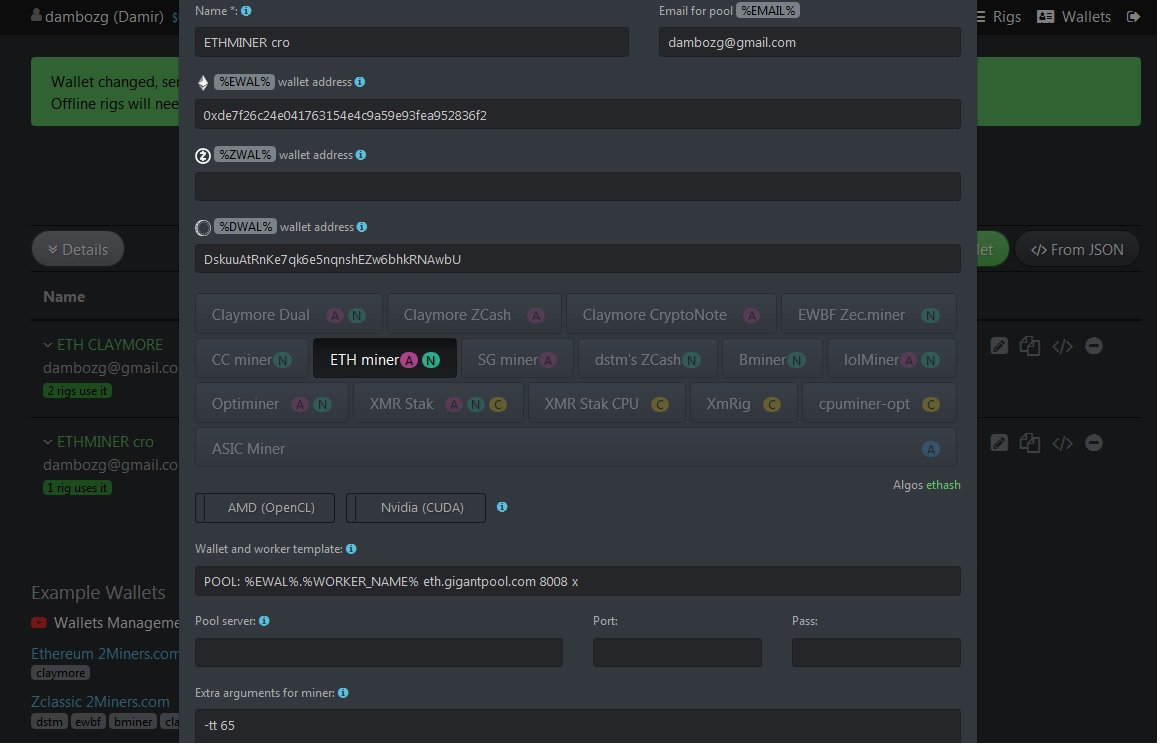1164x744 pixels.
Task: Click the Pool server input field
Action: tap(379, 653)
